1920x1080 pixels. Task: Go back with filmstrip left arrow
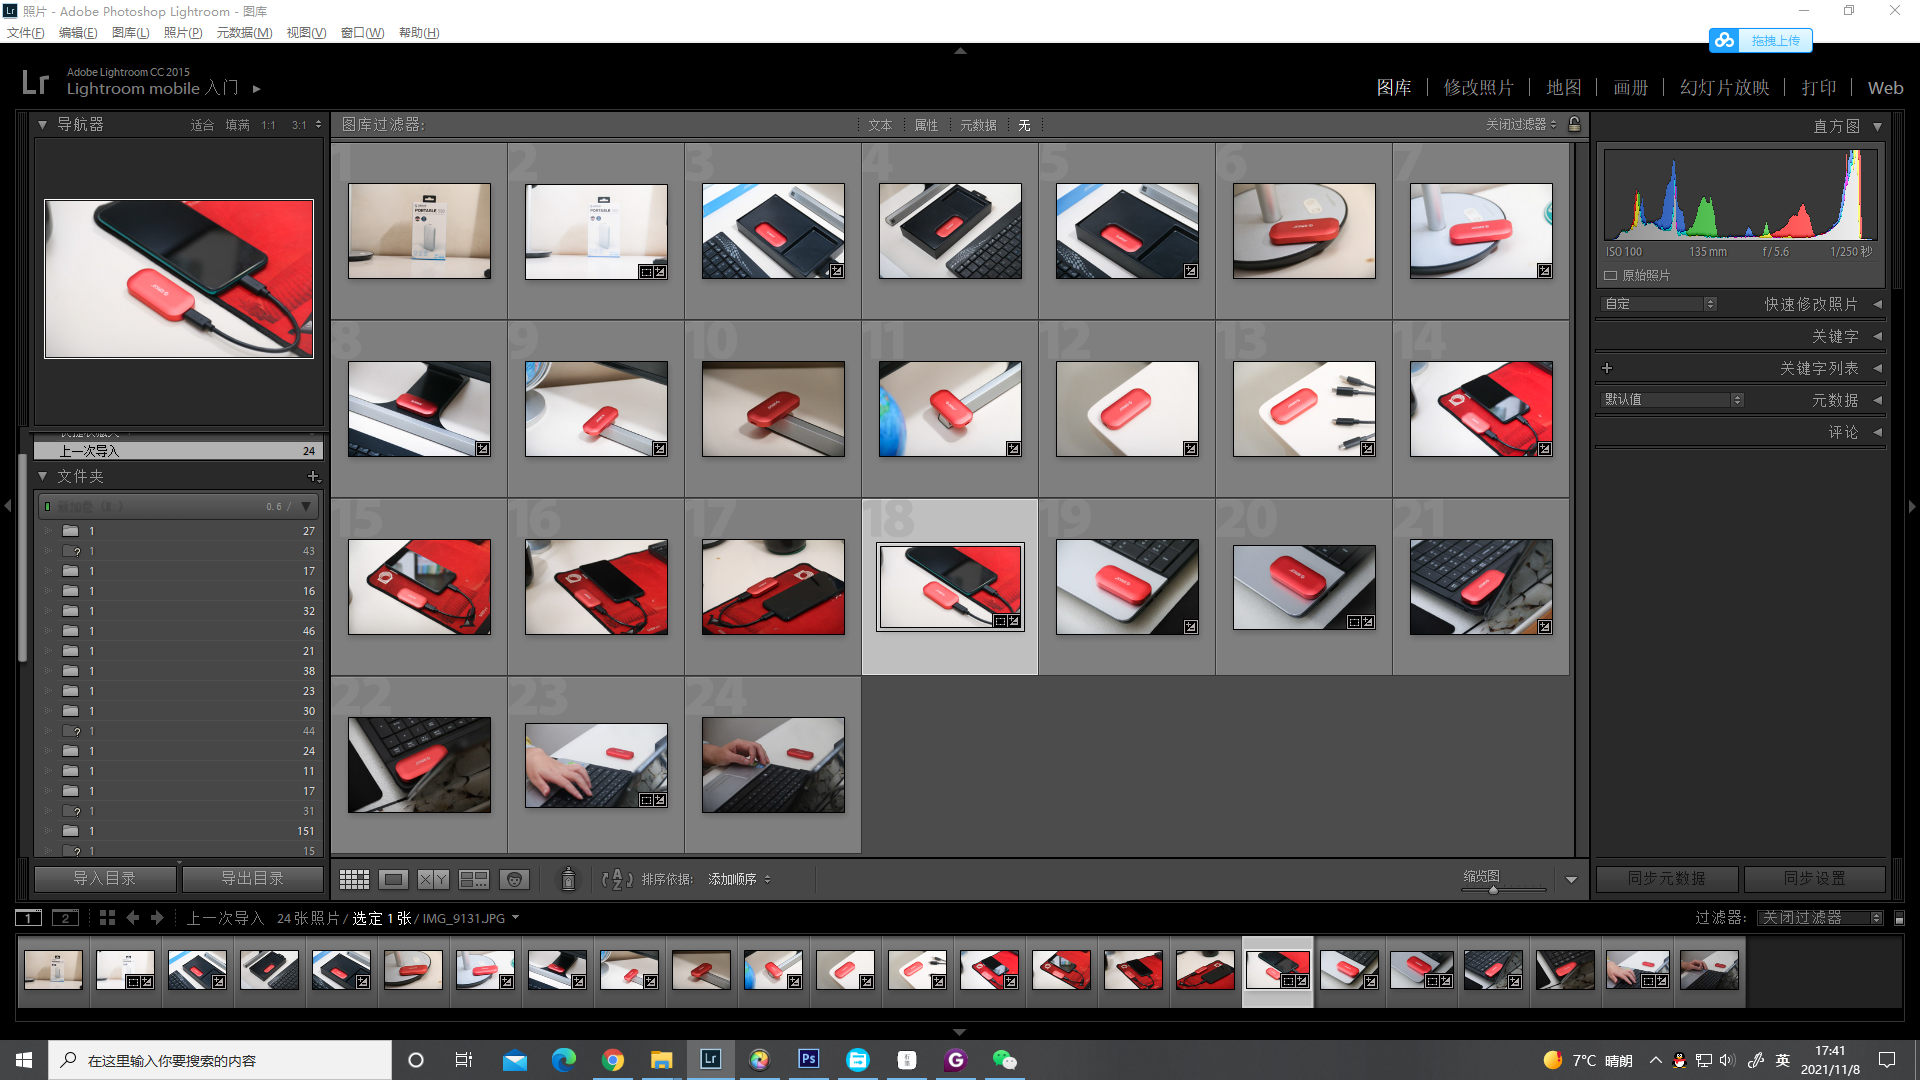click(x=133, y=918)
